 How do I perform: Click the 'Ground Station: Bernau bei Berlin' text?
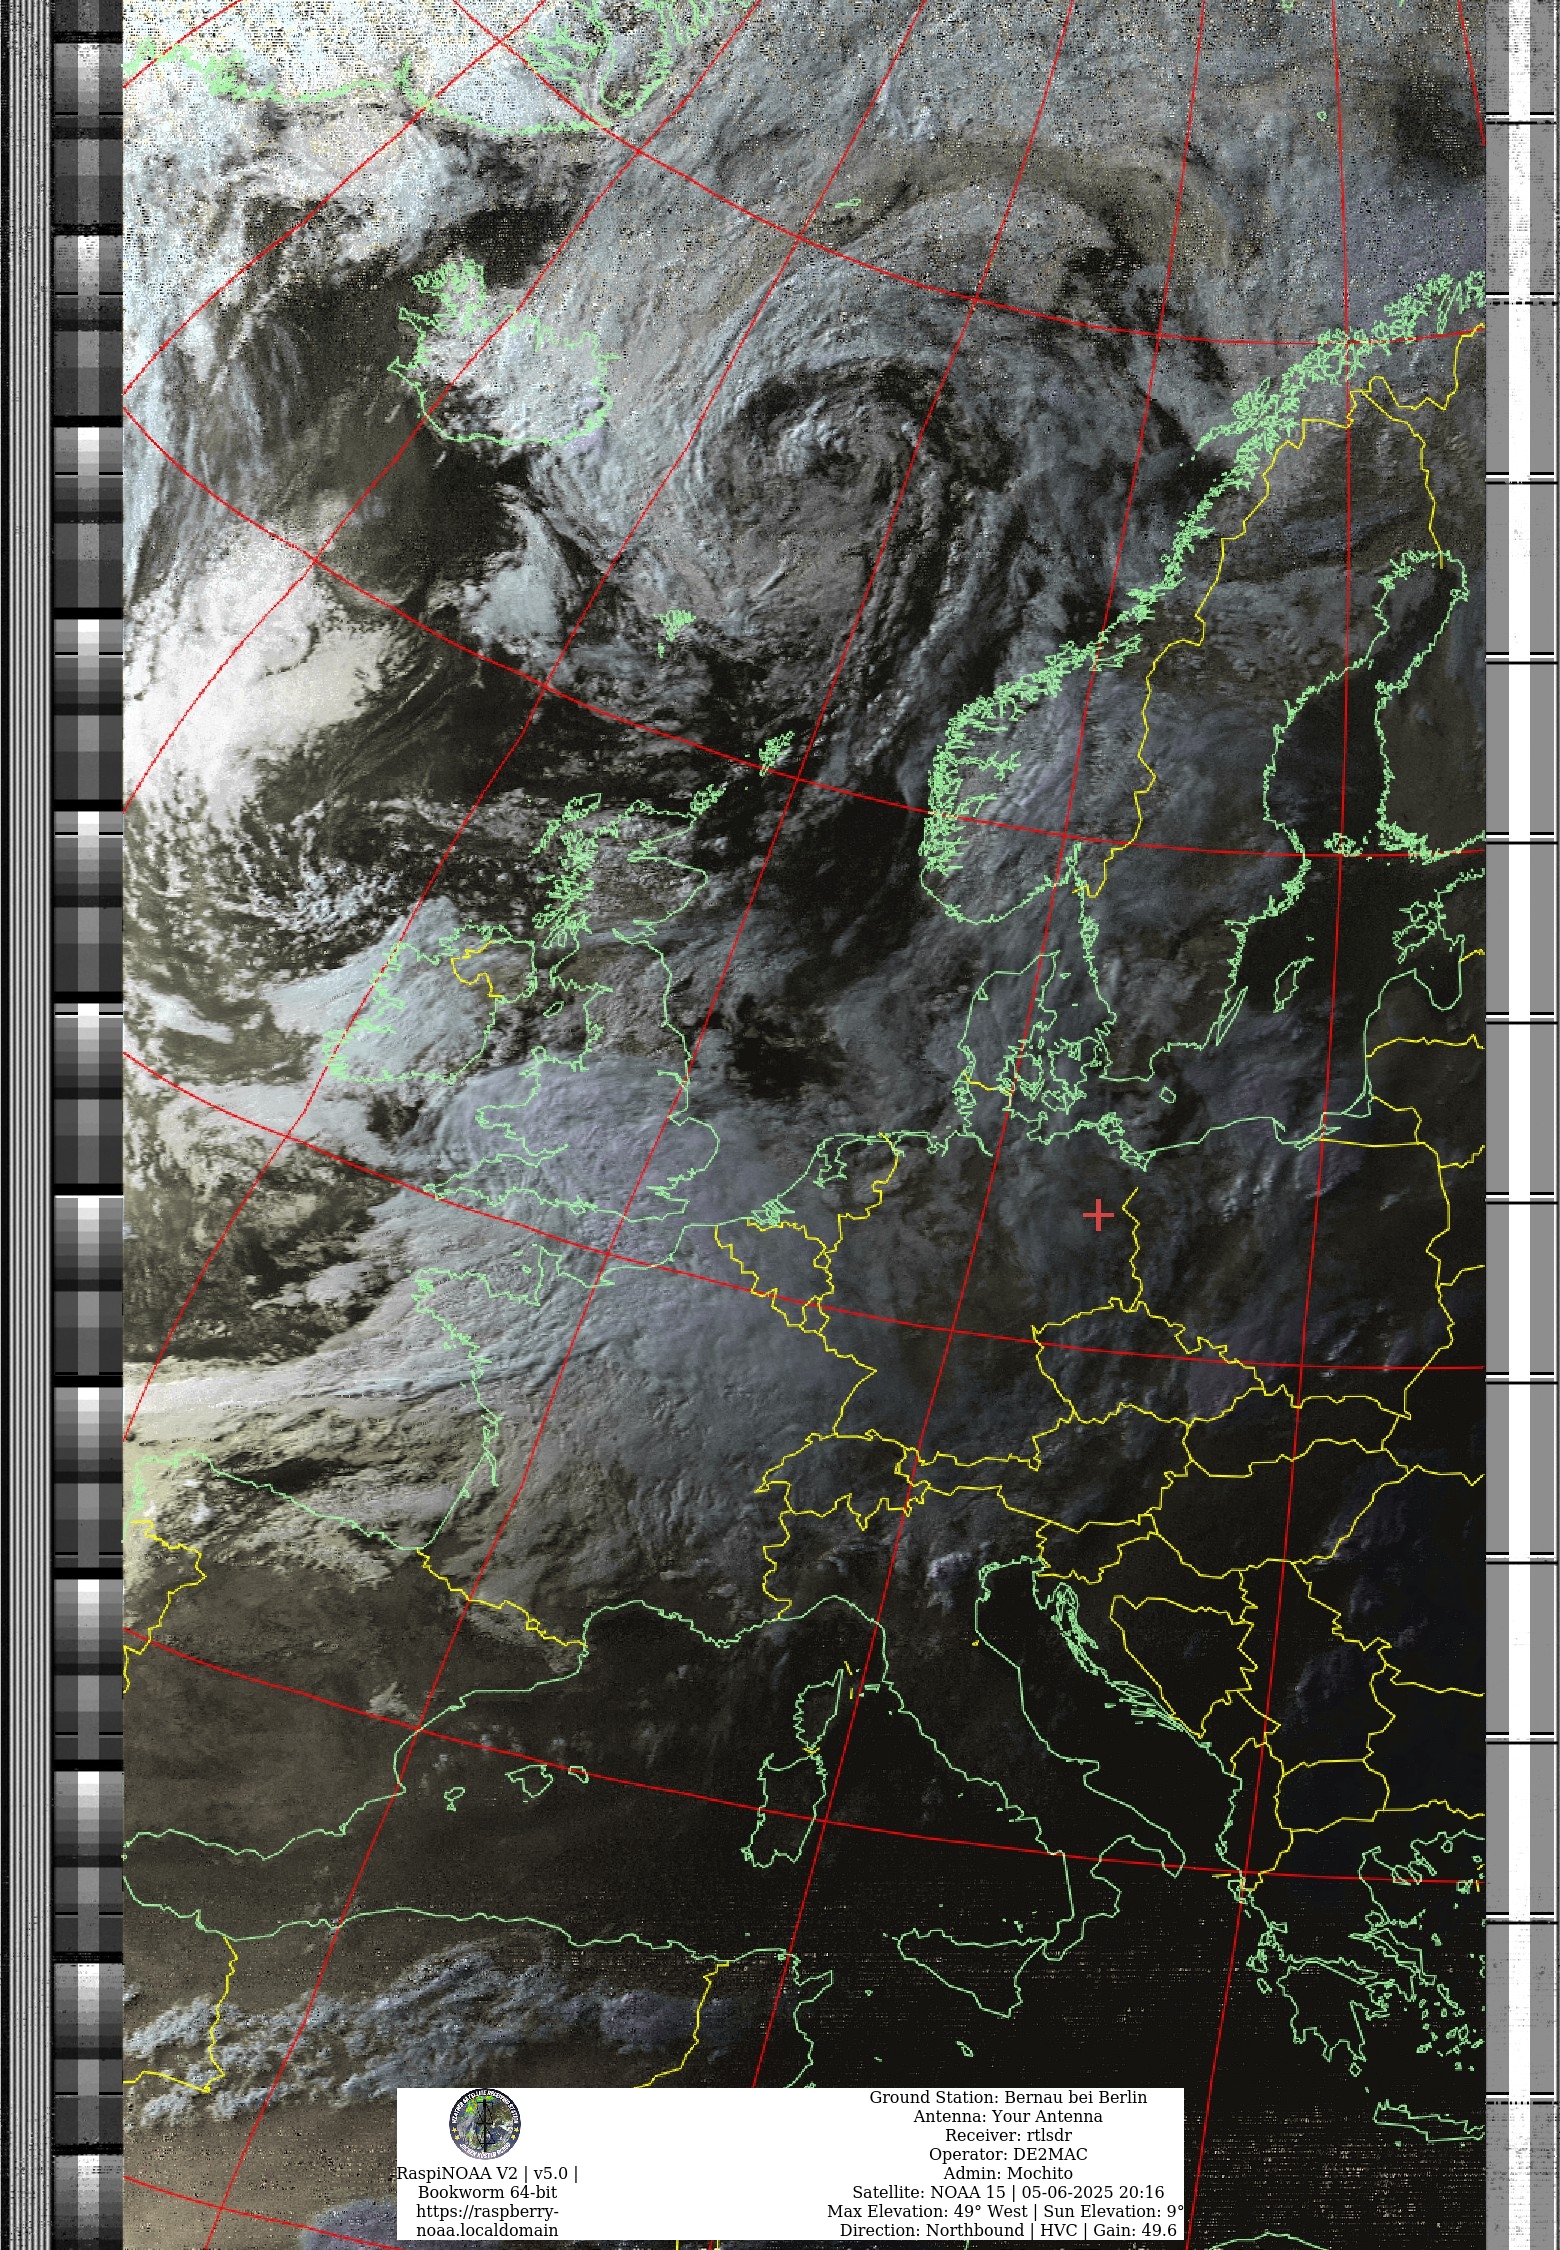point(1008,2097)
